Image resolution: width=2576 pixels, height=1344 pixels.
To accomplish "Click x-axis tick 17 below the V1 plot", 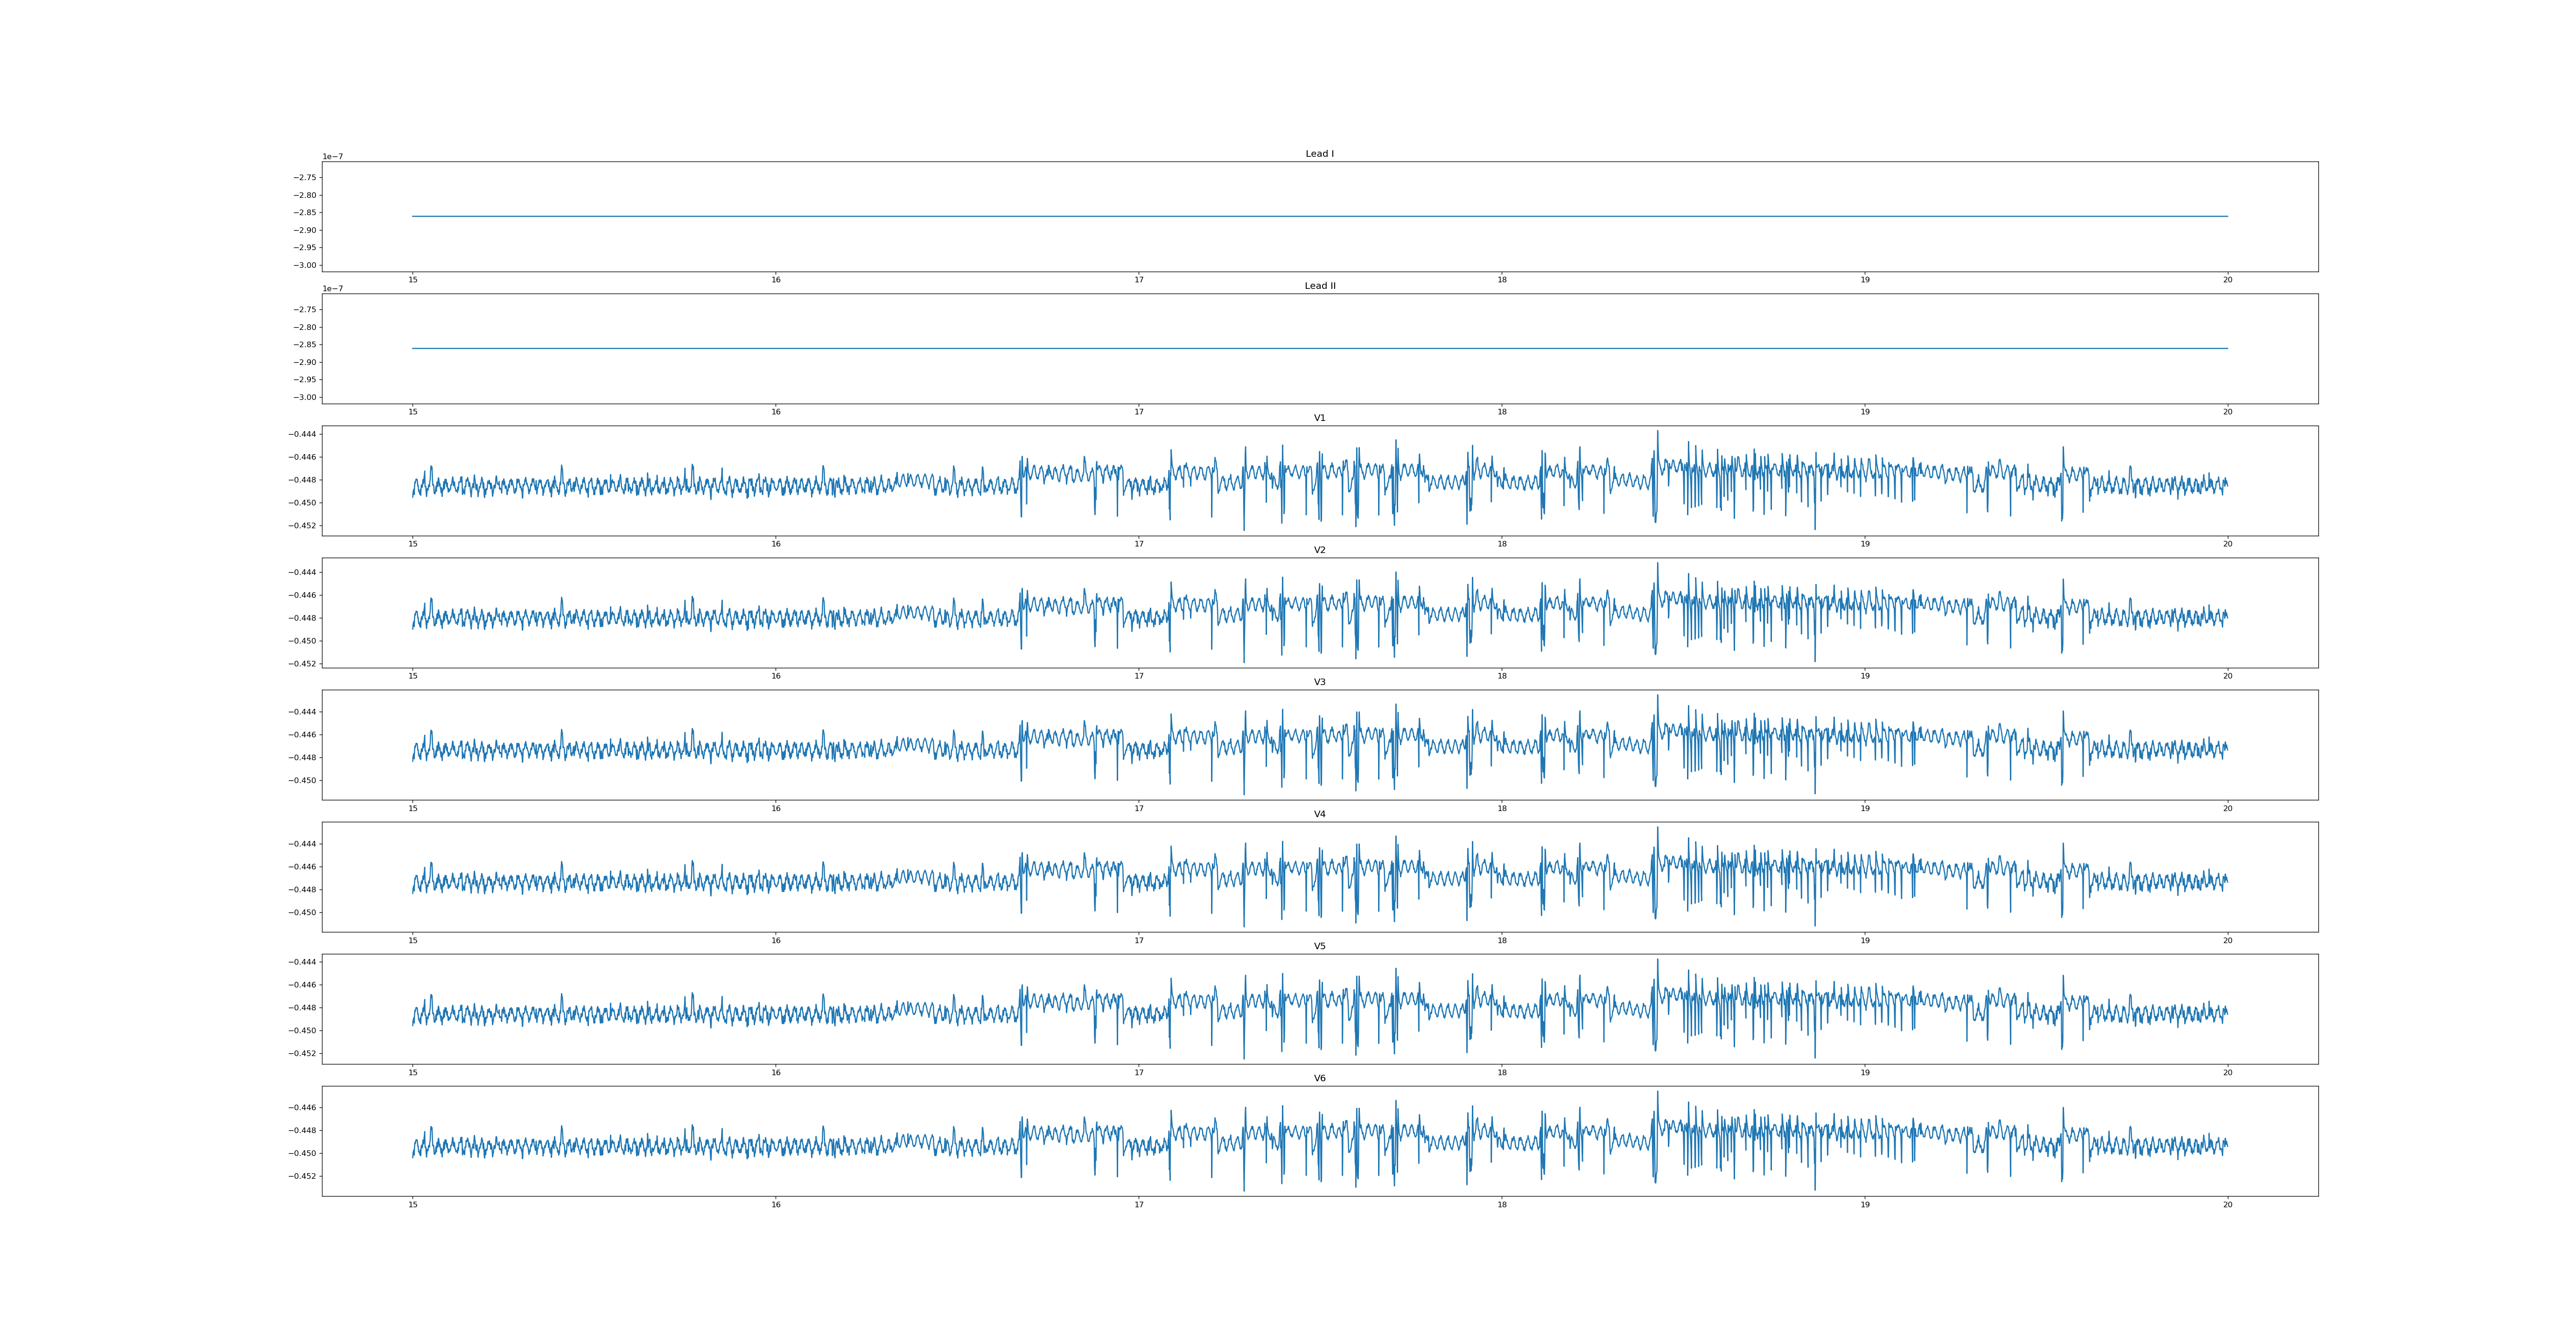I will 1138,544.
